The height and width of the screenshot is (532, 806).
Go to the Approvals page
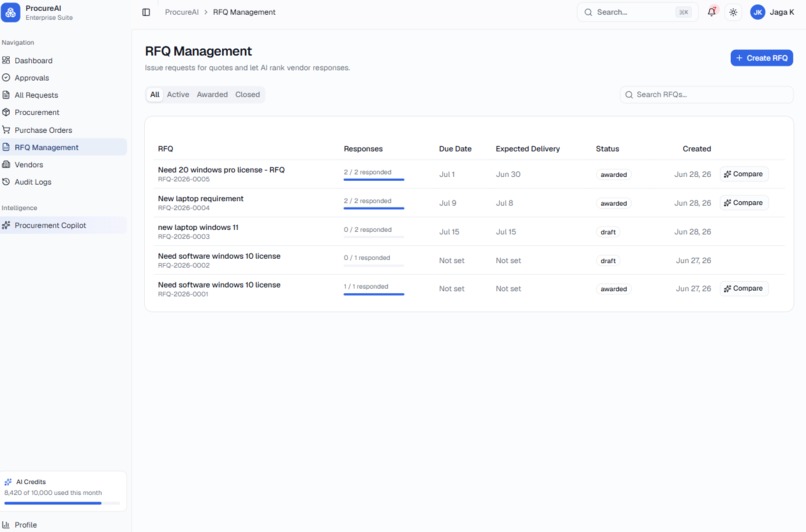(32, 78)
